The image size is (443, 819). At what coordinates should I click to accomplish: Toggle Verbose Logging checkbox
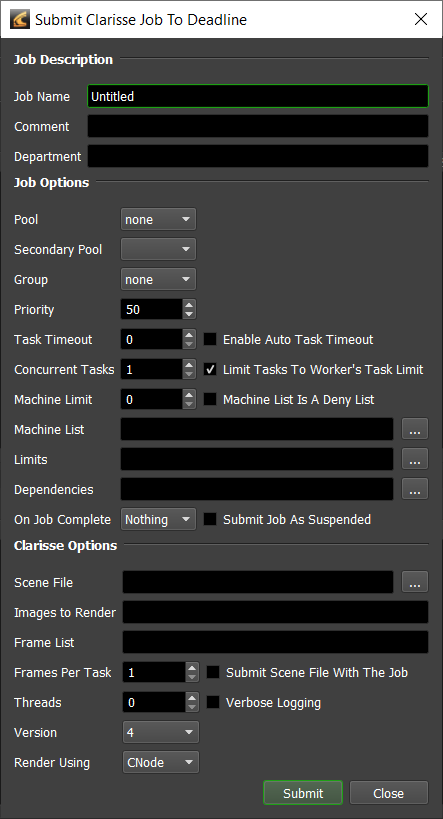(213, 703)
